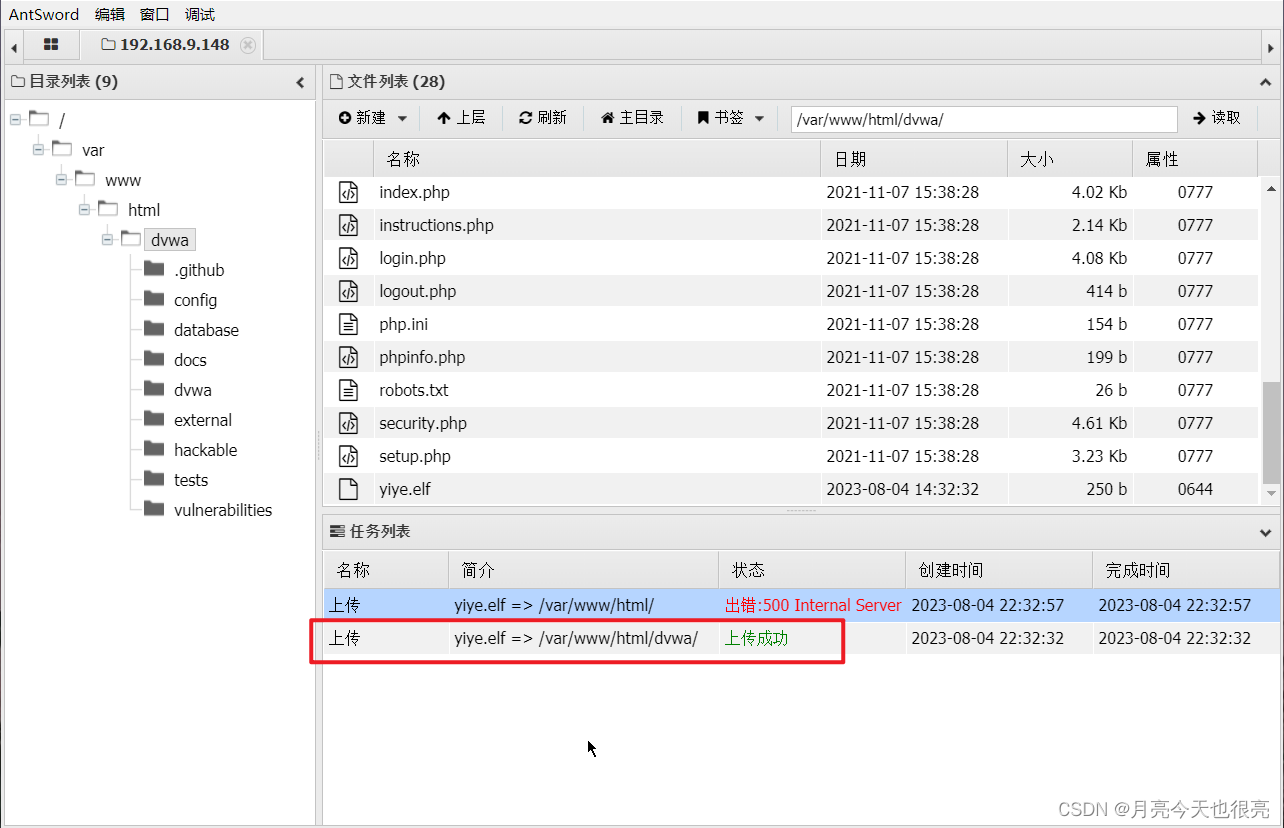1284x828 pixels.
Task: Collapse the dvwa tree node toggle
Action: pyautogui.click(x=108, y=240)
